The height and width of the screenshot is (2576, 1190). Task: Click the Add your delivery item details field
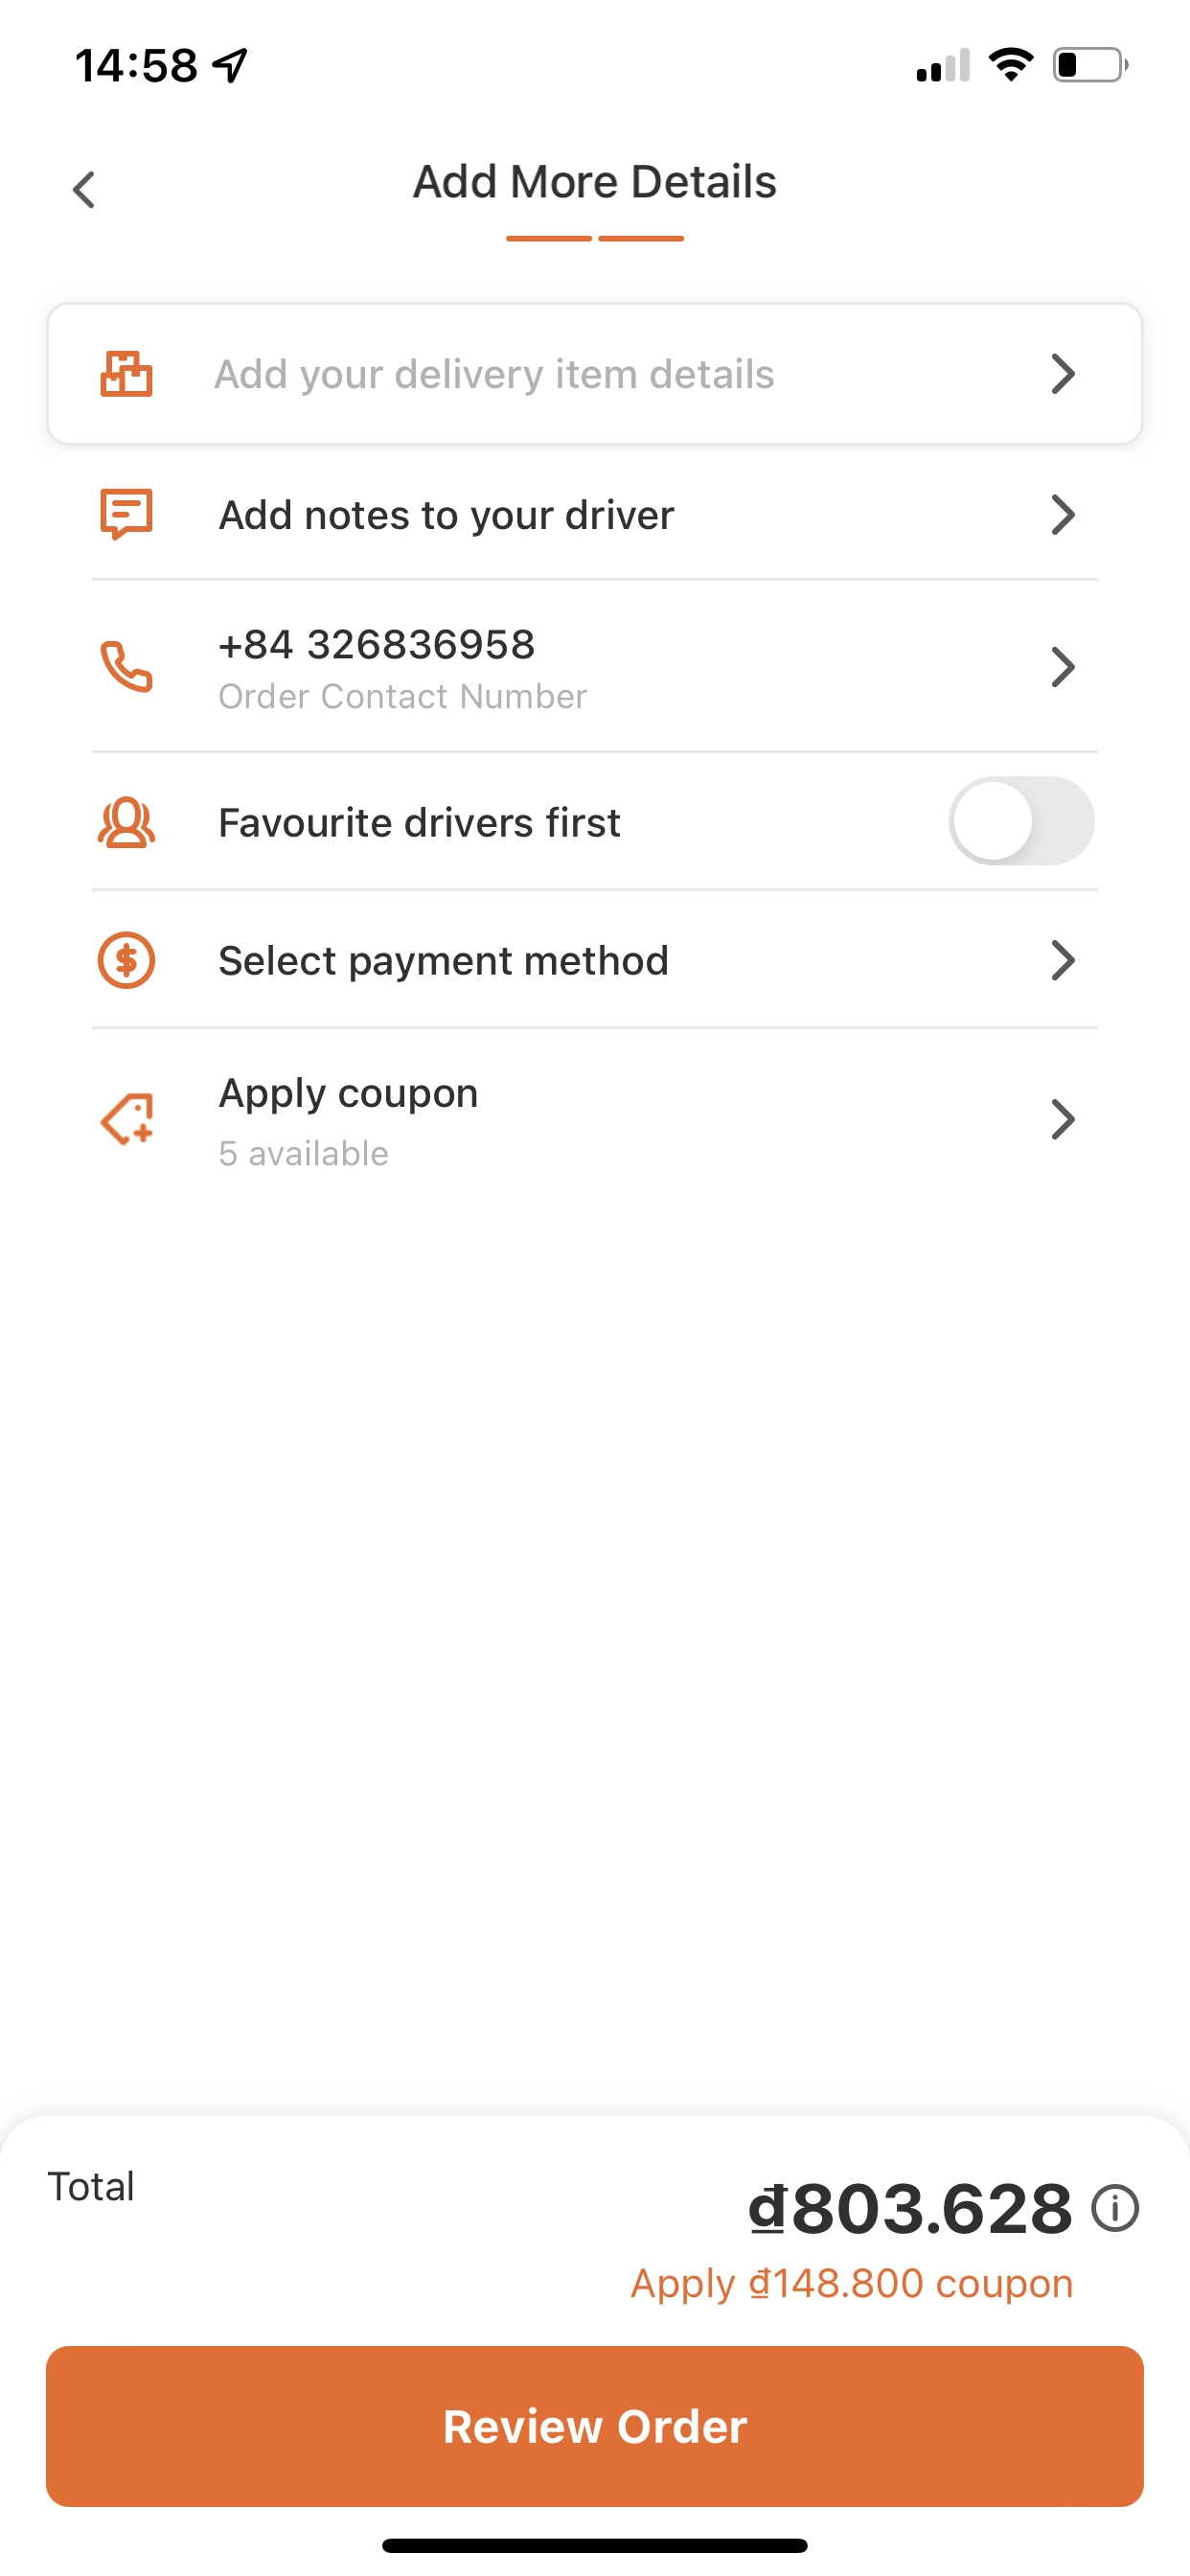494,374
